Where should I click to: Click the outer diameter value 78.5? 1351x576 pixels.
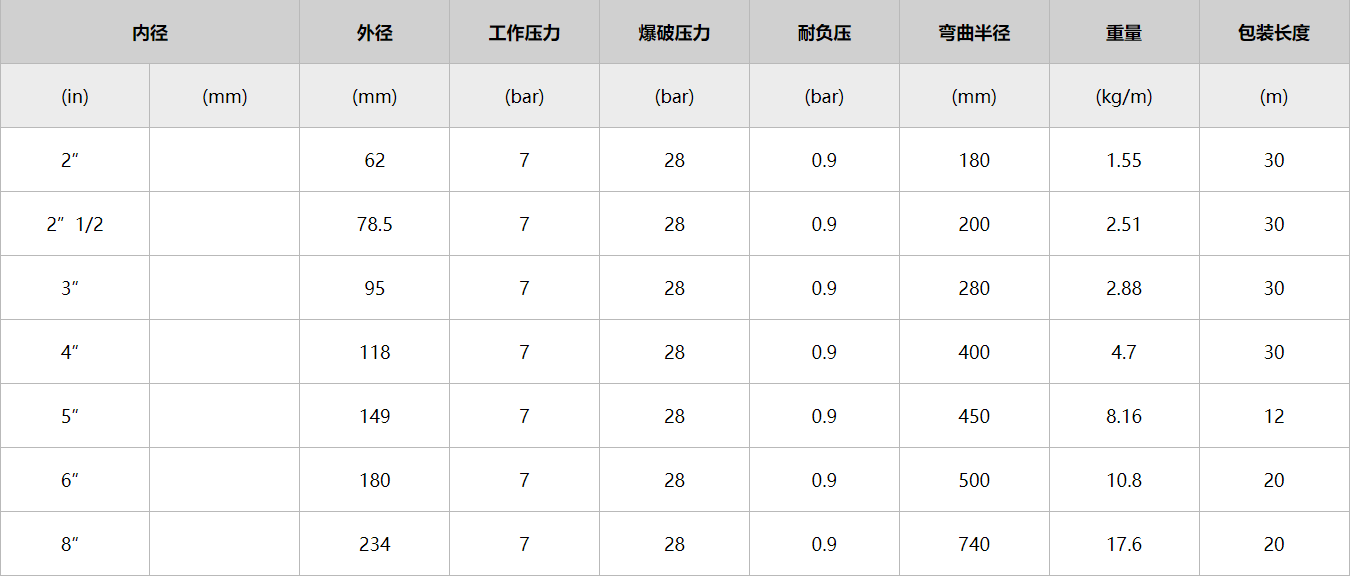375,224
